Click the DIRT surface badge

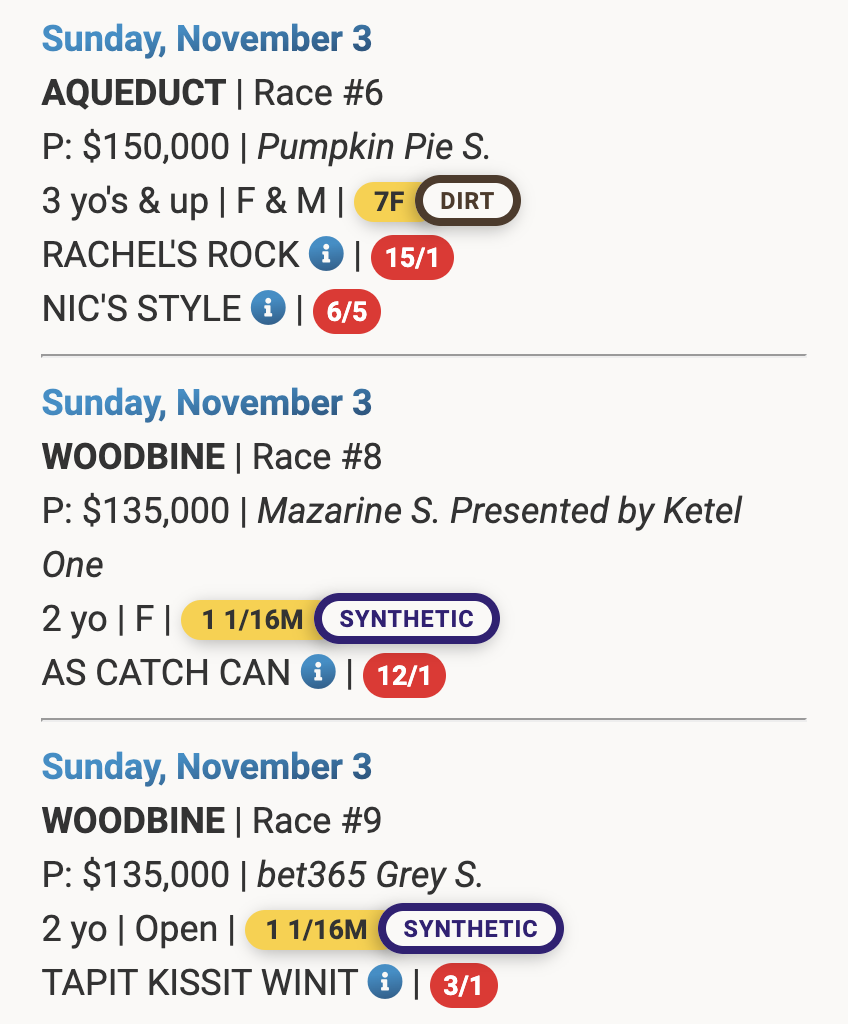coord(467,202)
